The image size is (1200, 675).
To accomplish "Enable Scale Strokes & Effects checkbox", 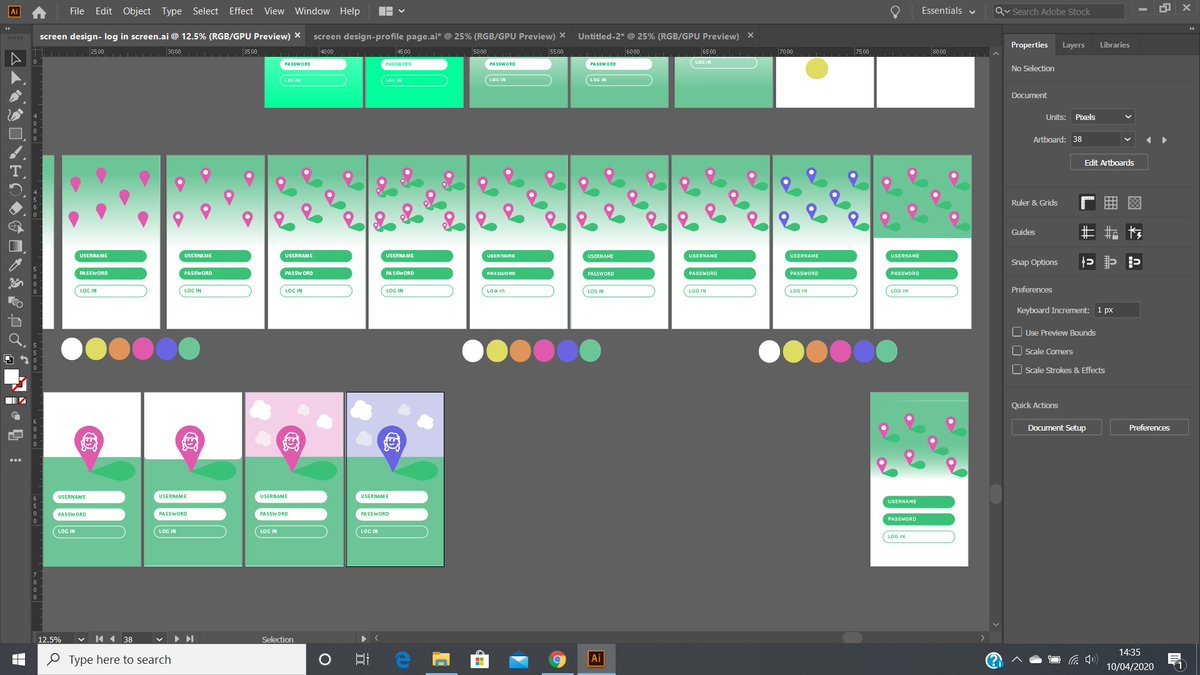I will (x=1017, y=370).
